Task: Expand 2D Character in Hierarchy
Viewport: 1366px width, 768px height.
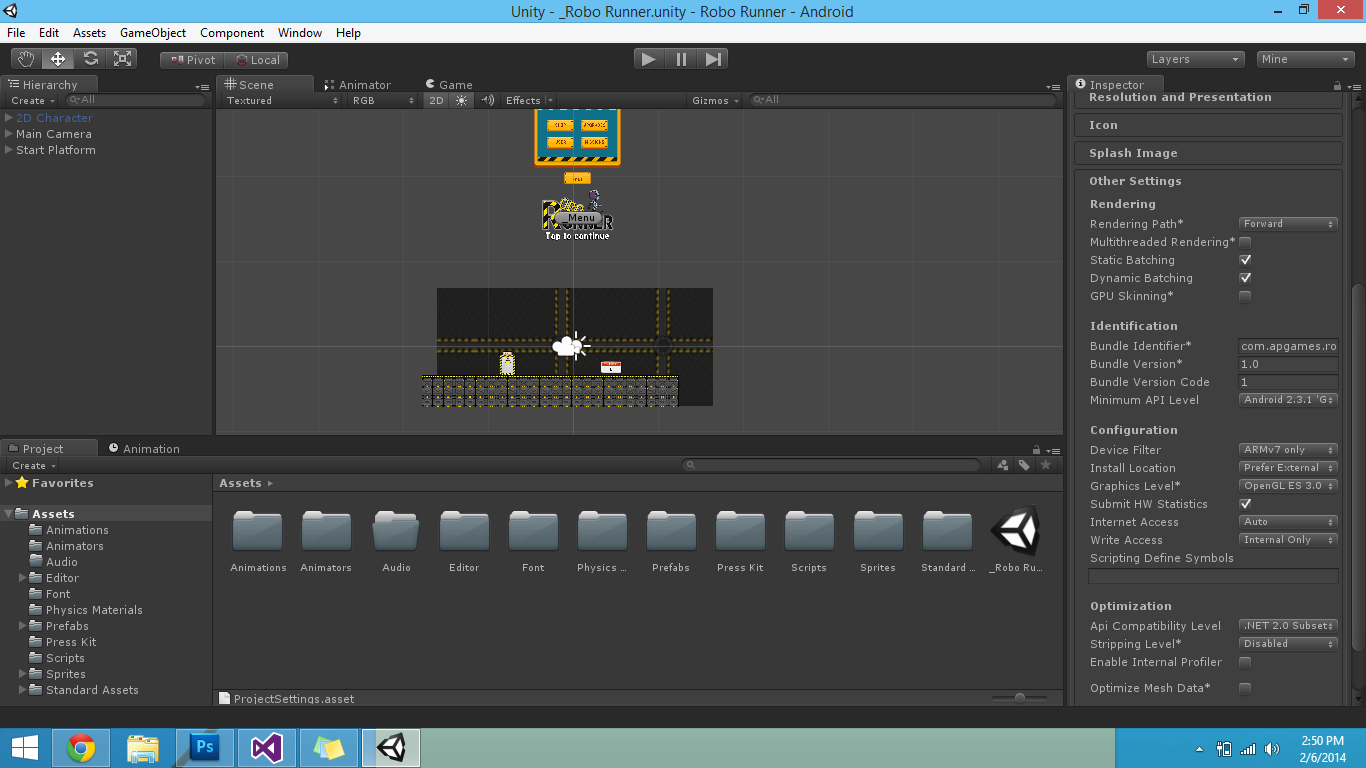Action: (x=9, y=118)
